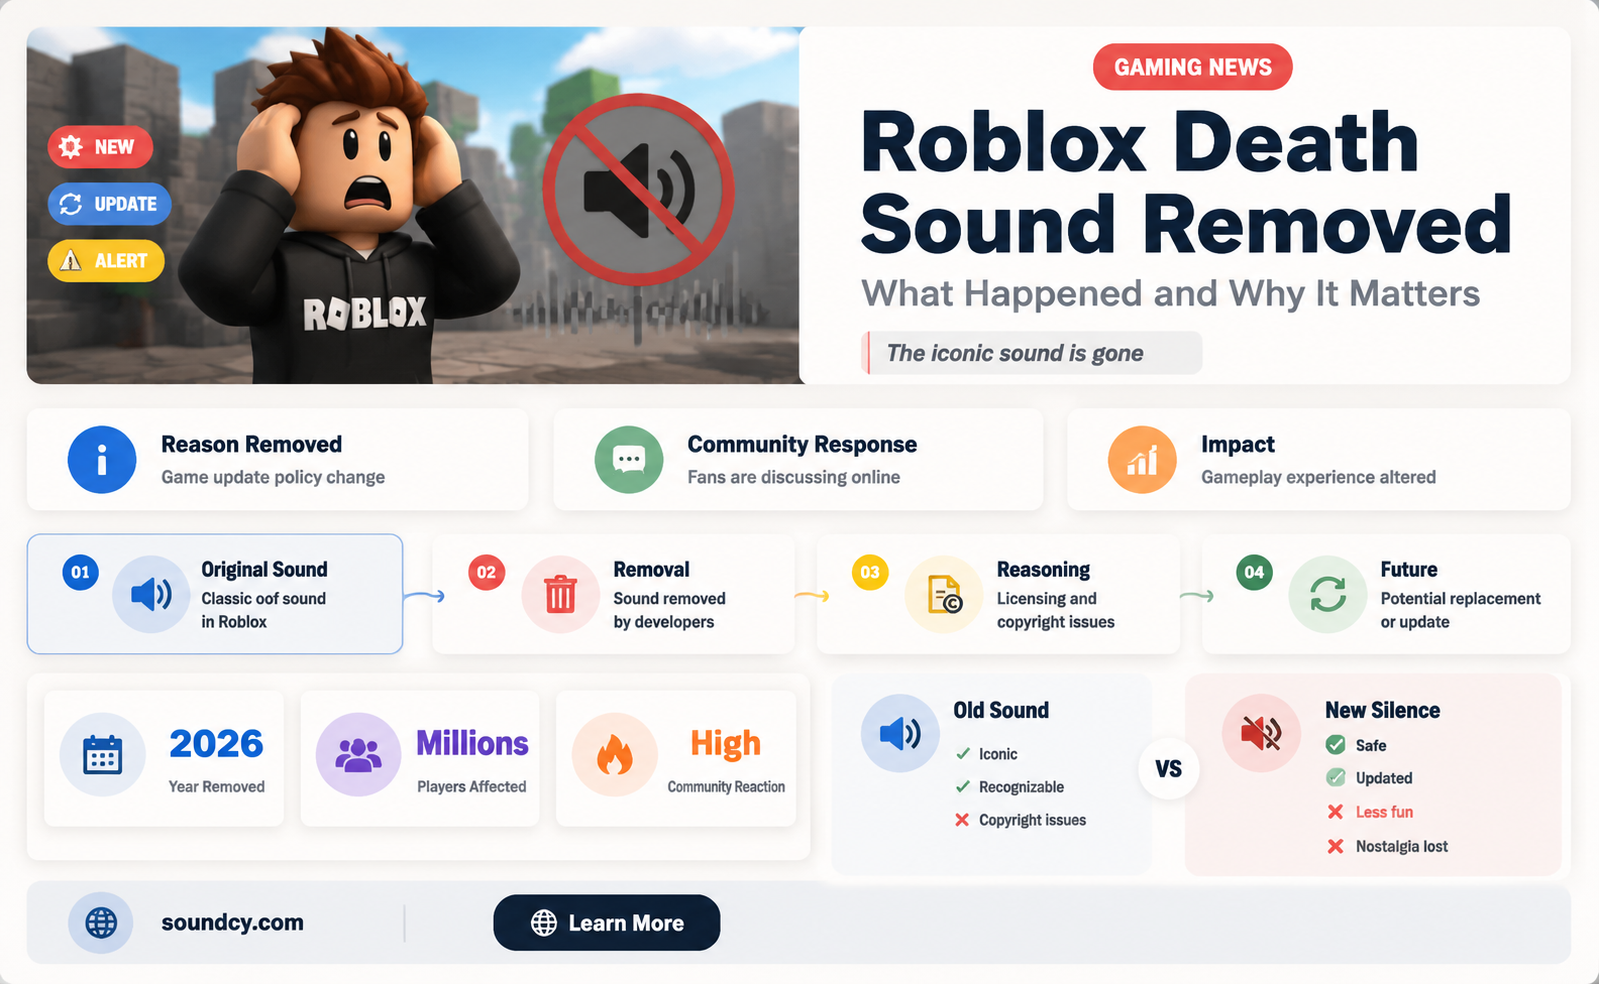The image size is (1599, 984).
Task: Click the Impact heading
Action: [1238, 444]
